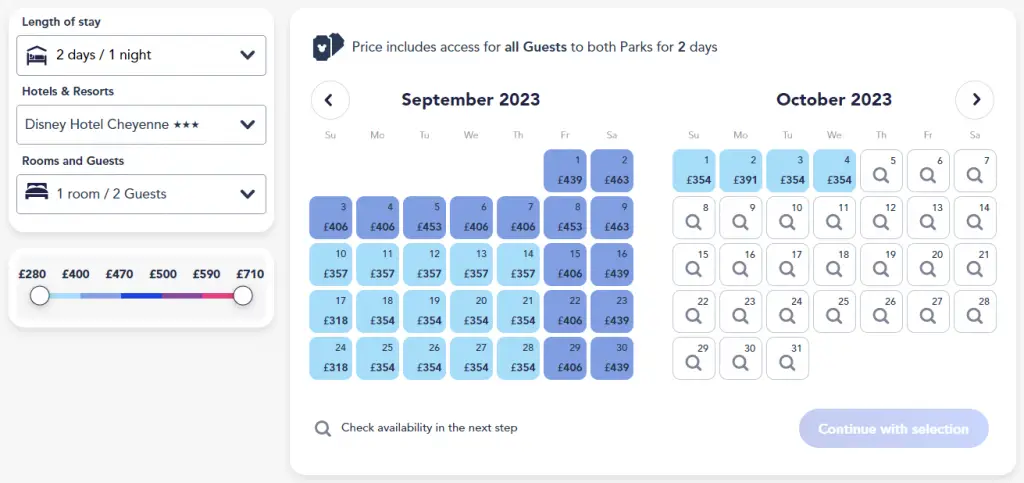The height and width of the screenshot is (483, 1024).
Task: Select September 5 at £453
Action: coord(424,217)
